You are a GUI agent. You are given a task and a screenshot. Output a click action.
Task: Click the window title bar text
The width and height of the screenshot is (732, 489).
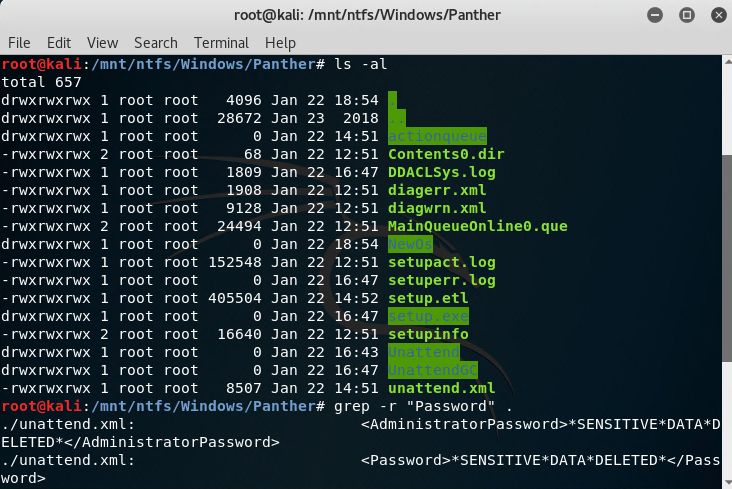tap(365, 15)
